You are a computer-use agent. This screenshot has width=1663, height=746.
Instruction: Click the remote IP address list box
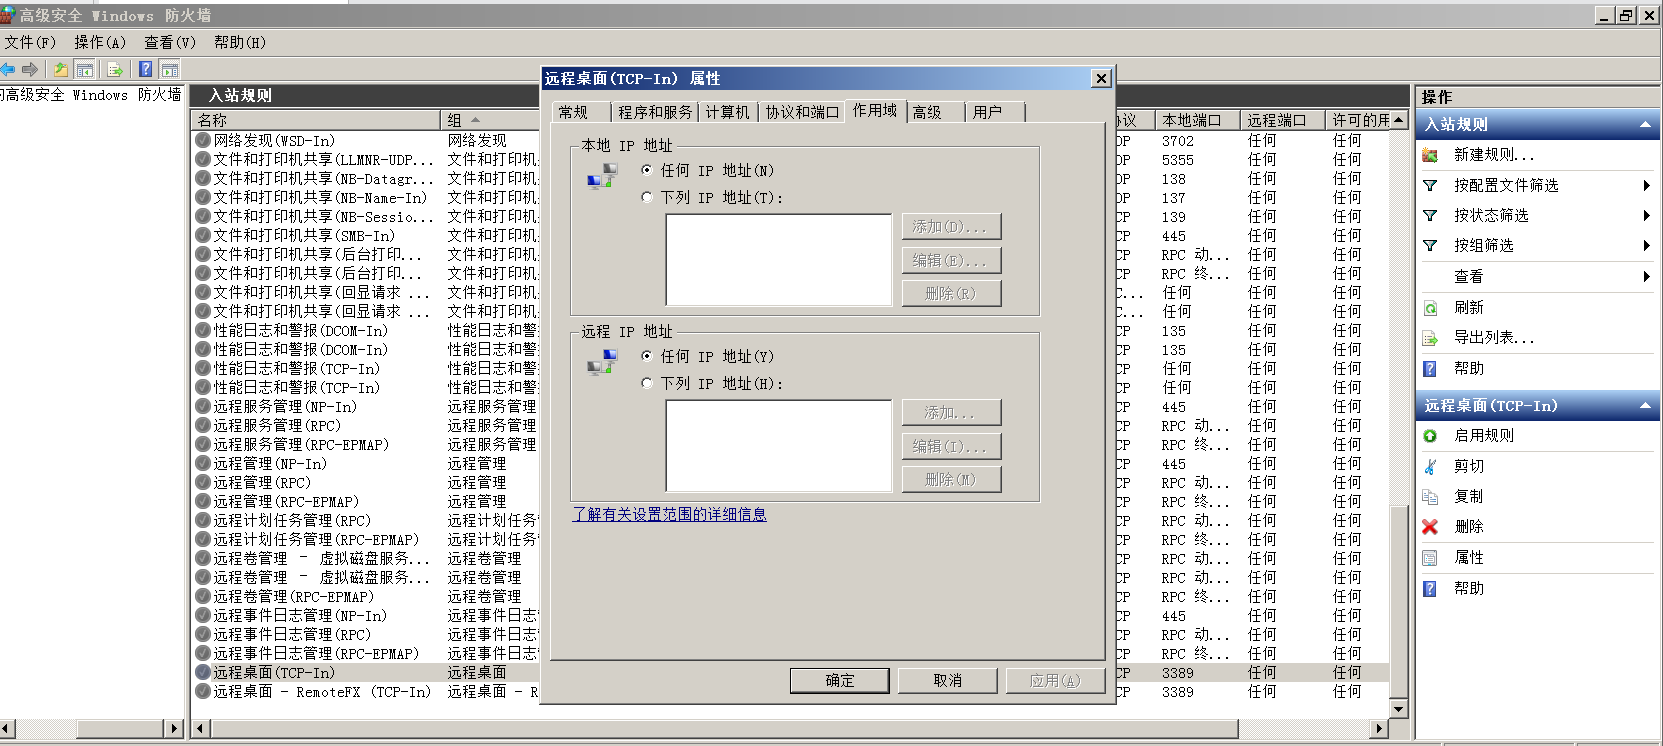779,446
